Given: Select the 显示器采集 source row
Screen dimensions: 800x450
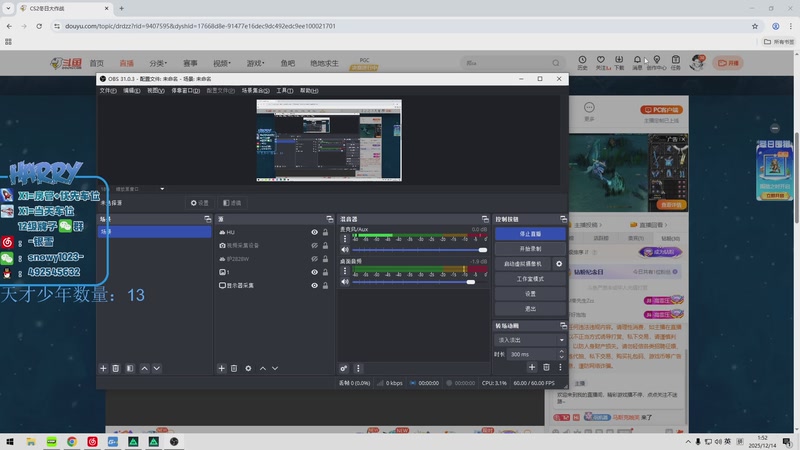Looking at the screenshot, I should click(x=273, y=285).
